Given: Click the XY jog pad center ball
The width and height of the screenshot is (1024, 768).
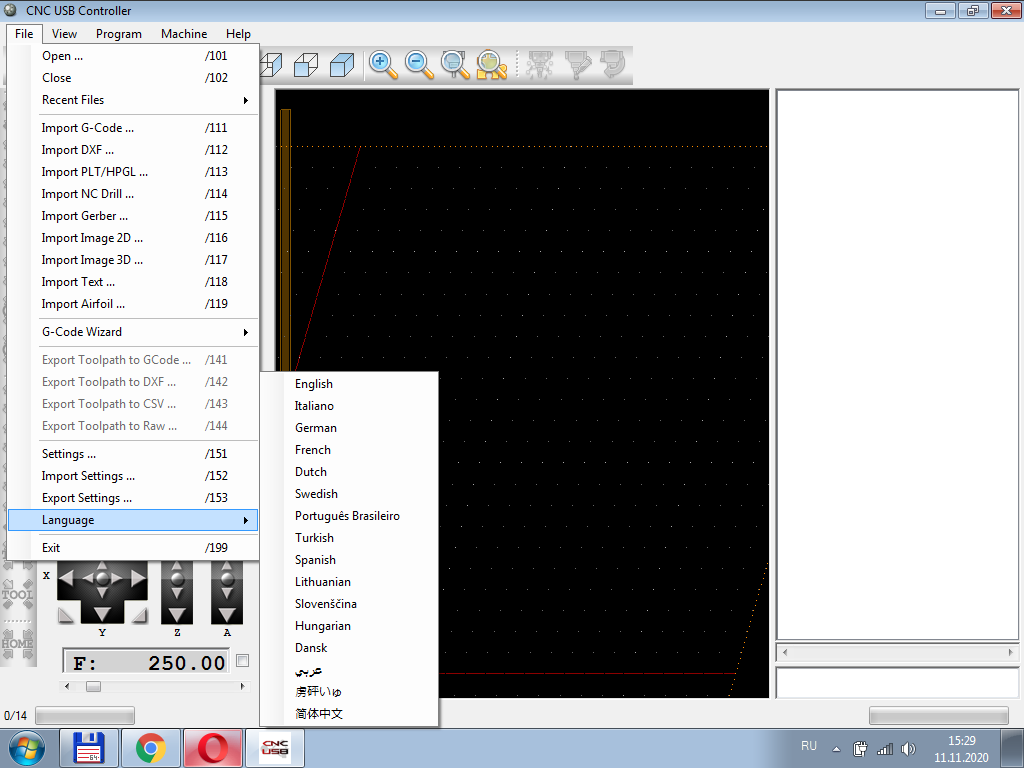Looking at the screenshot, I should [x=102, y=578].
